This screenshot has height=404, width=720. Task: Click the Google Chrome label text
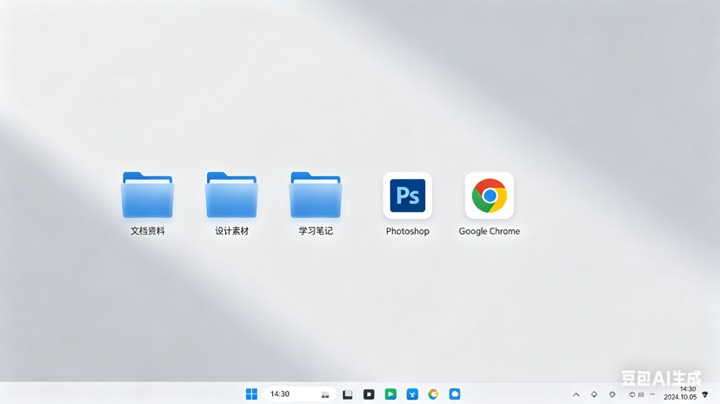(x=489, y=231)
